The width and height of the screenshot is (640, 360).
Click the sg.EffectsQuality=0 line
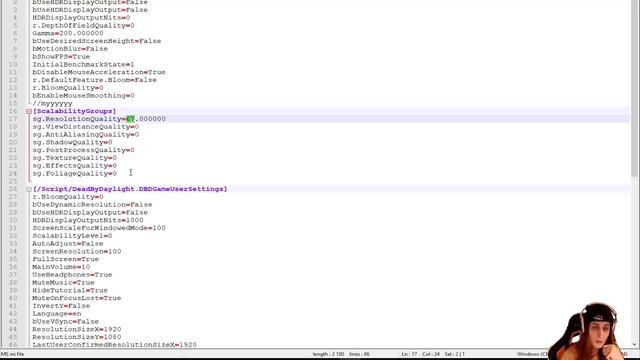click(x=74, y=165)
